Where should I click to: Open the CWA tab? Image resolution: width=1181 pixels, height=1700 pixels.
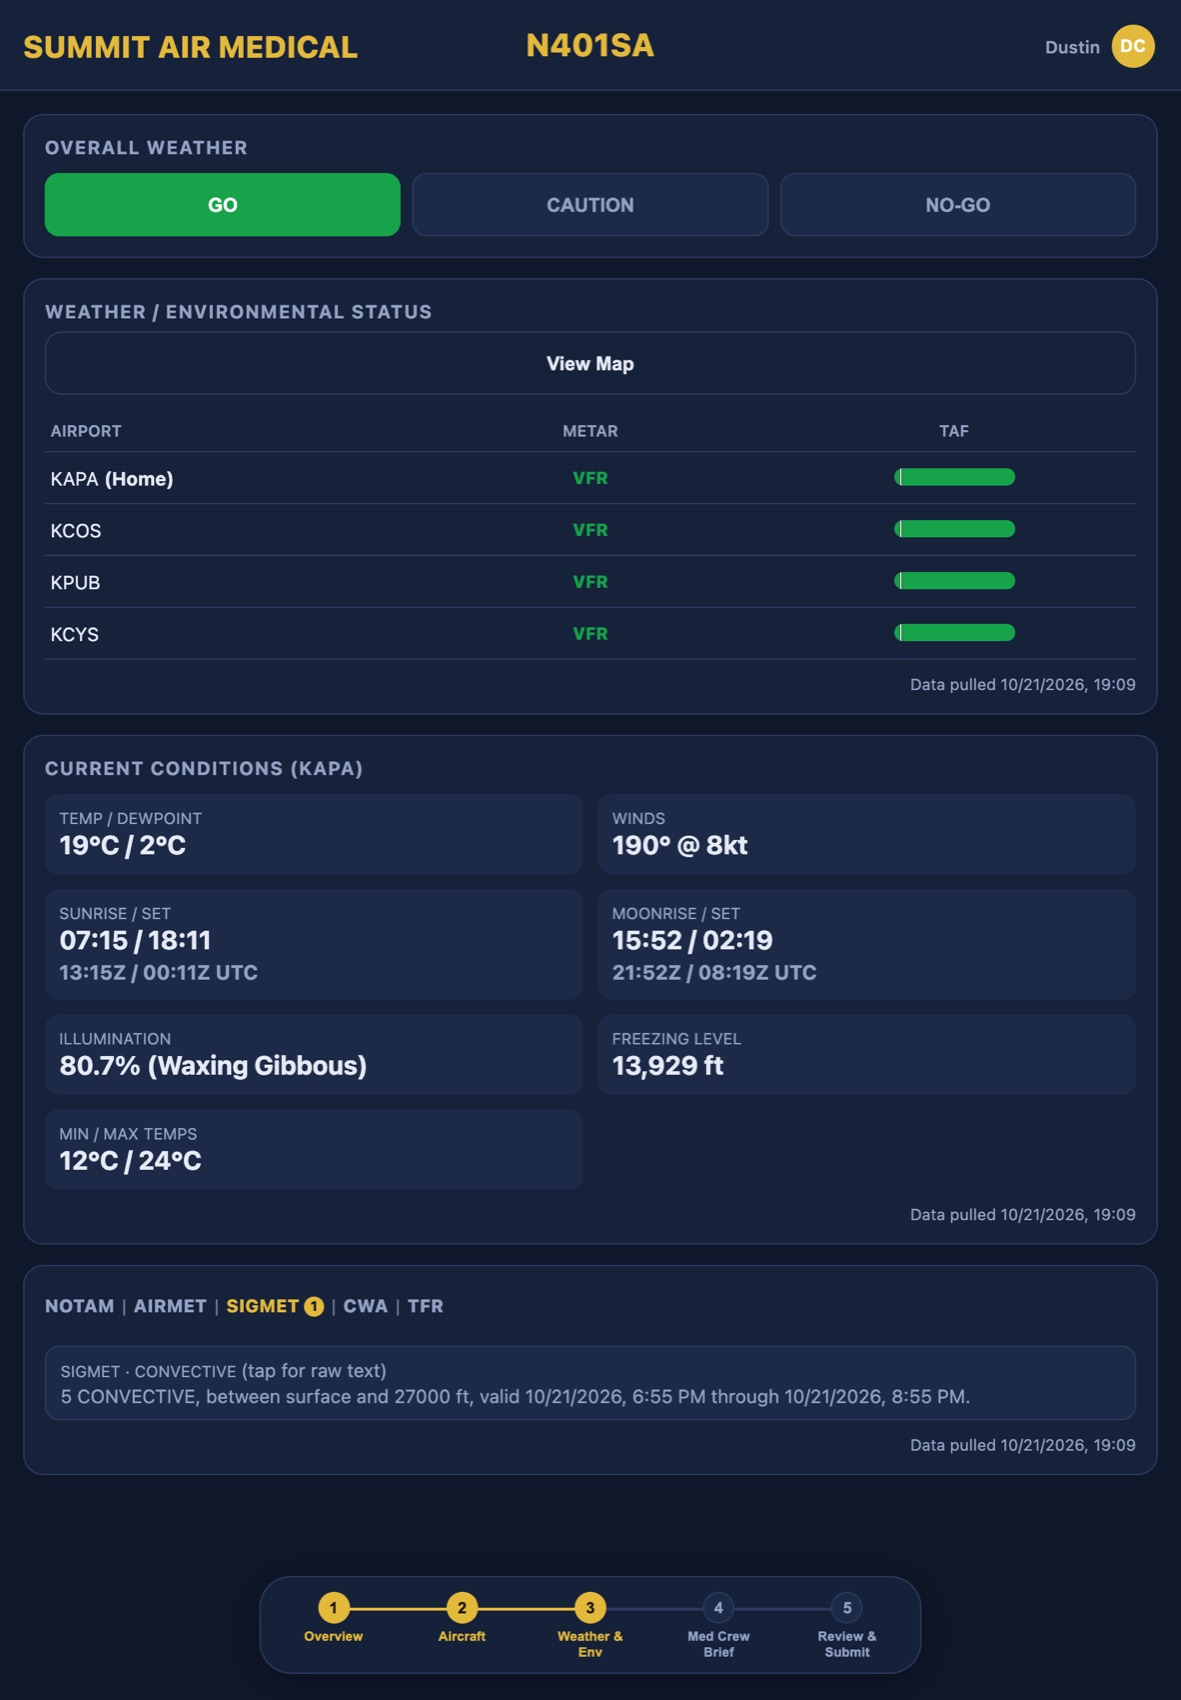coord(365,1306)
